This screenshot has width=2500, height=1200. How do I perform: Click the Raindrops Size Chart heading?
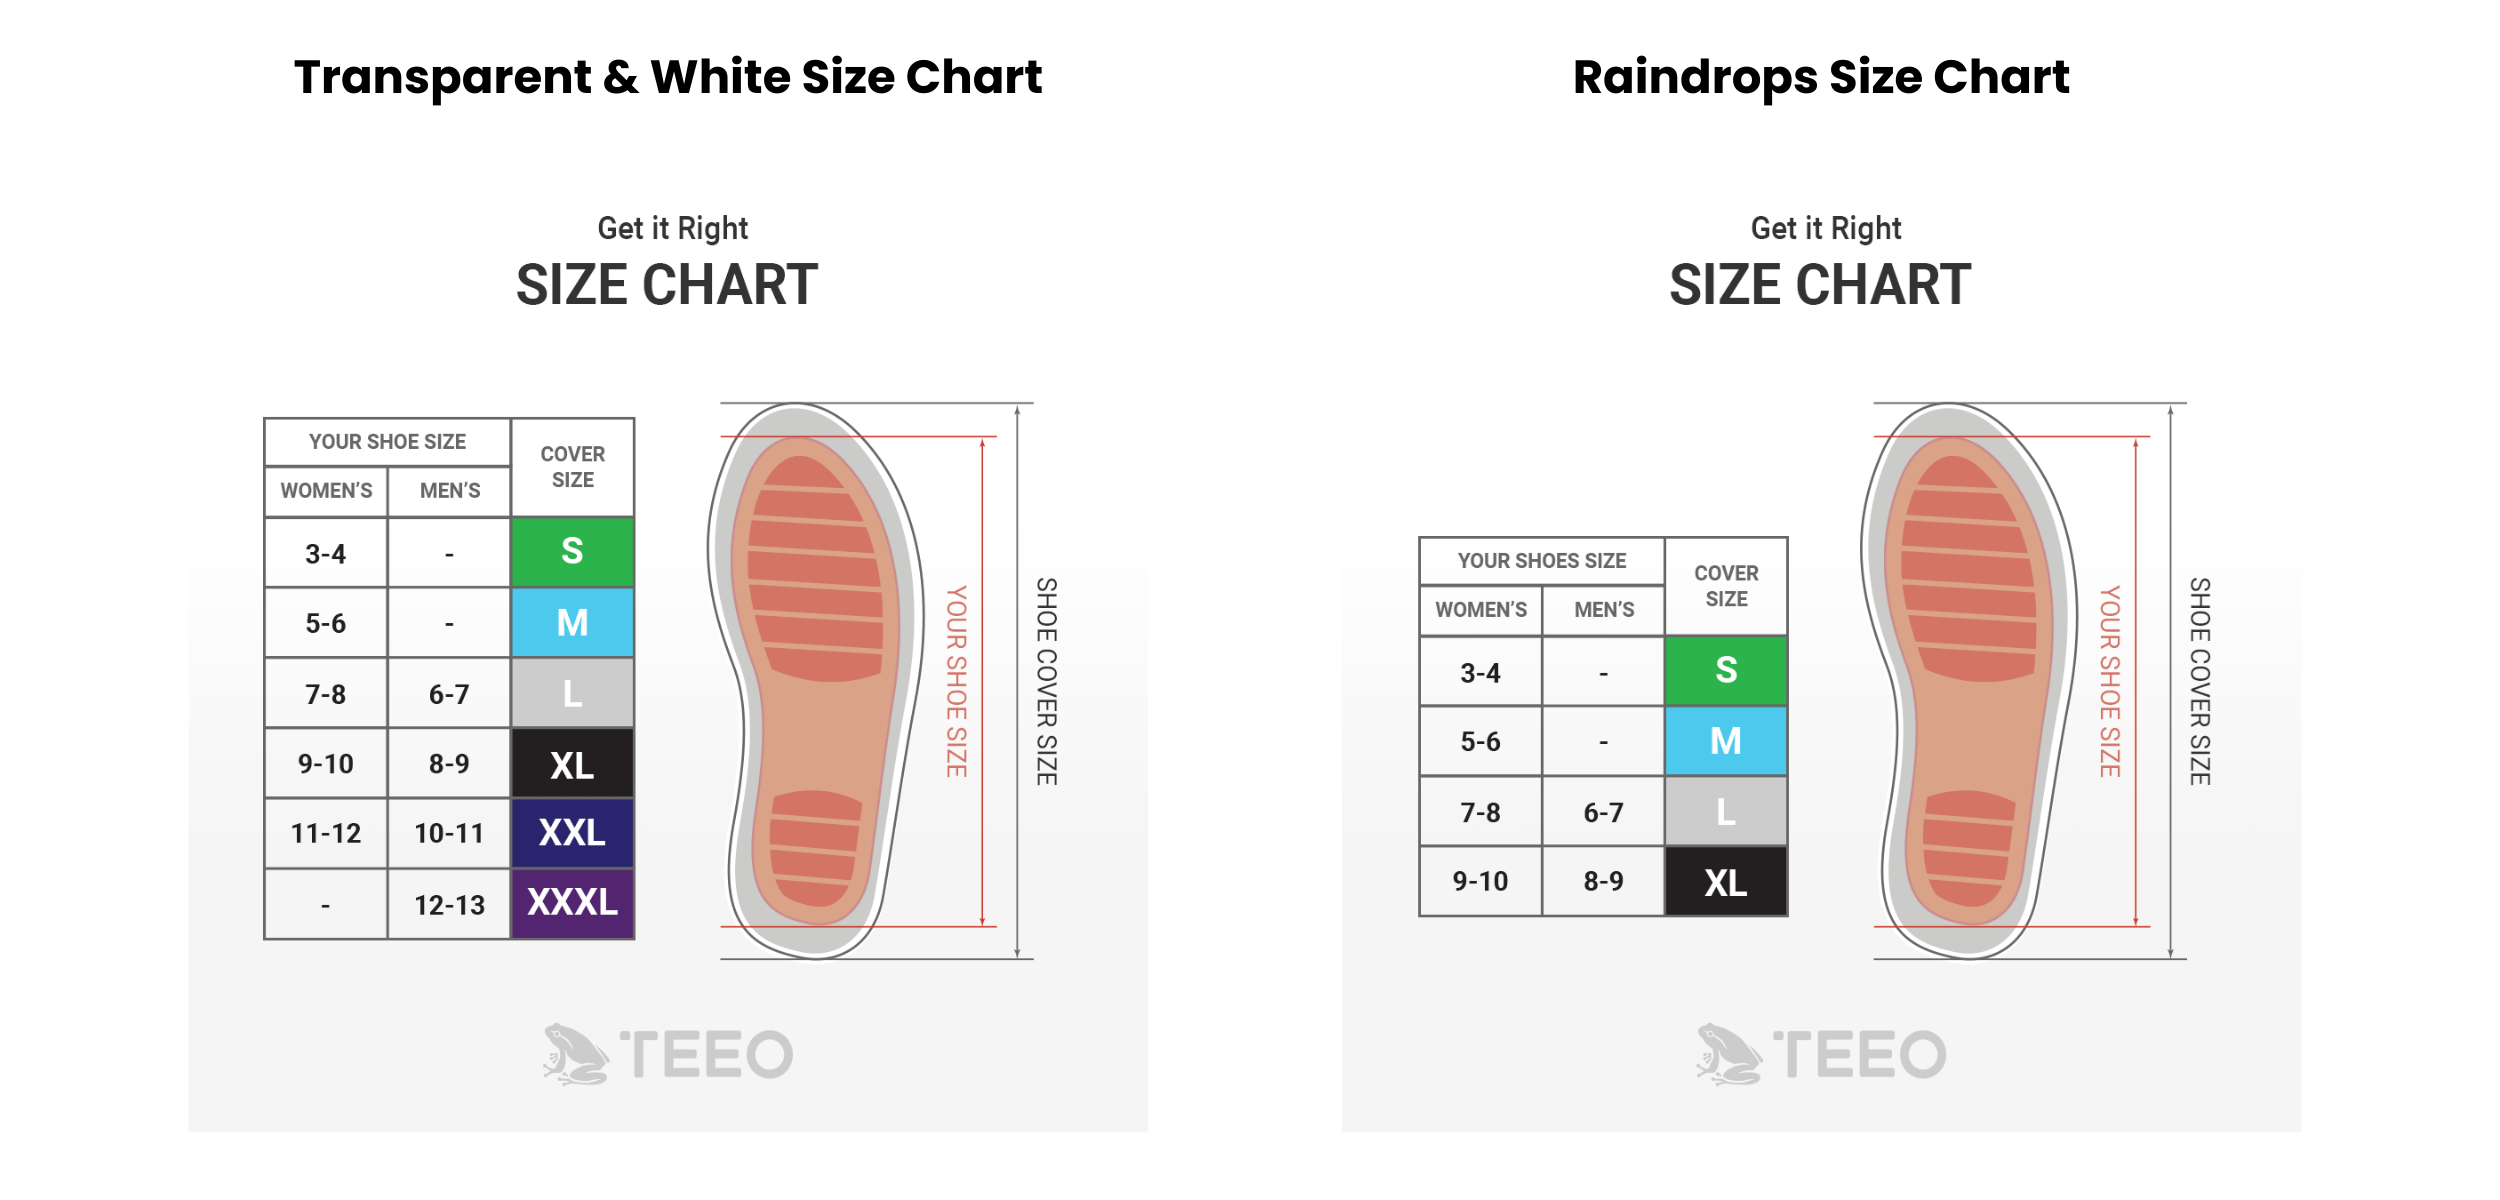(1821, 78)
